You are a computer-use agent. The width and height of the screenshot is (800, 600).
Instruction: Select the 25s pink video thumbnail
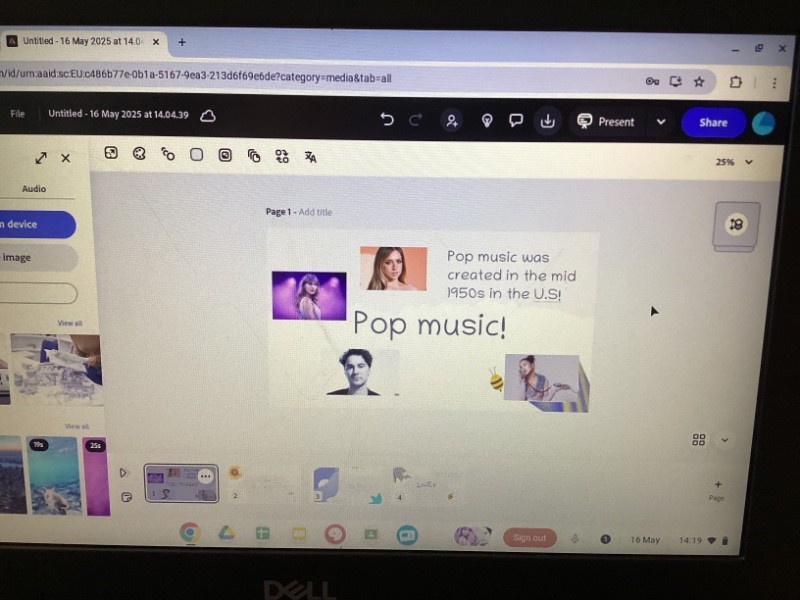tap(96, 476)
